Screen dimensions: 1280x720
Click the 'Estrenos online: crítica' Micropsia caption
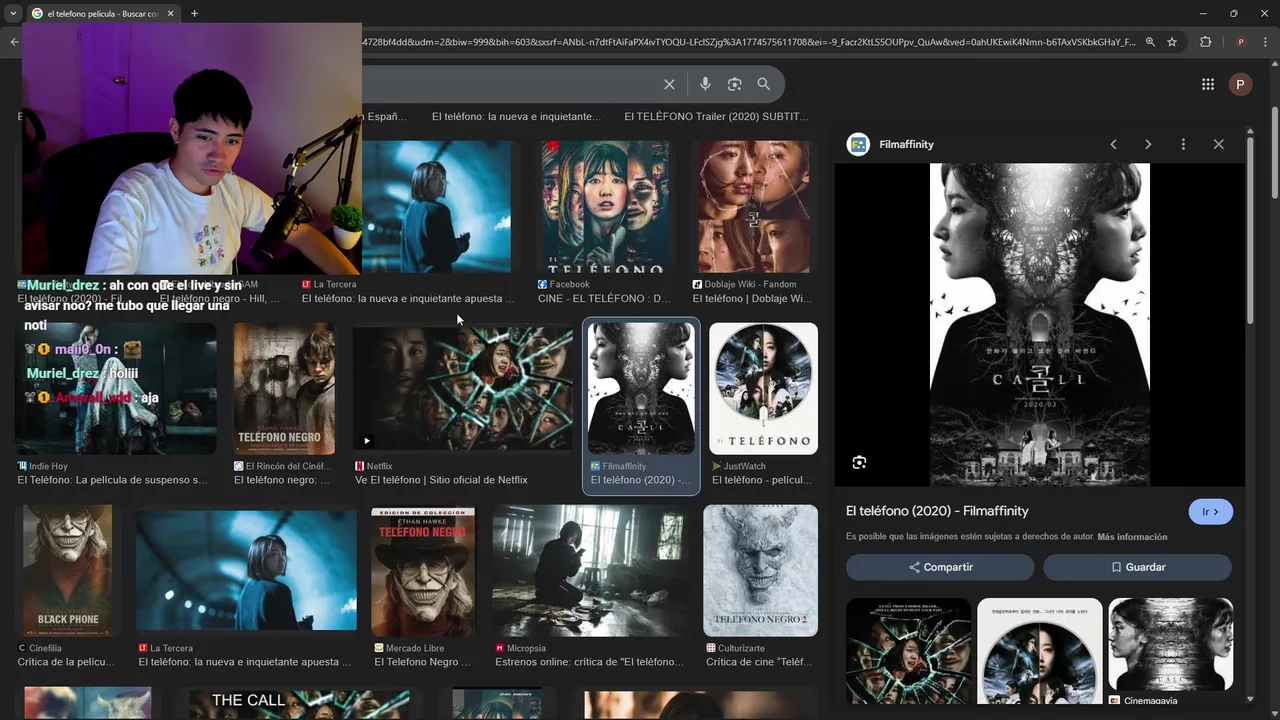(590, 662)
